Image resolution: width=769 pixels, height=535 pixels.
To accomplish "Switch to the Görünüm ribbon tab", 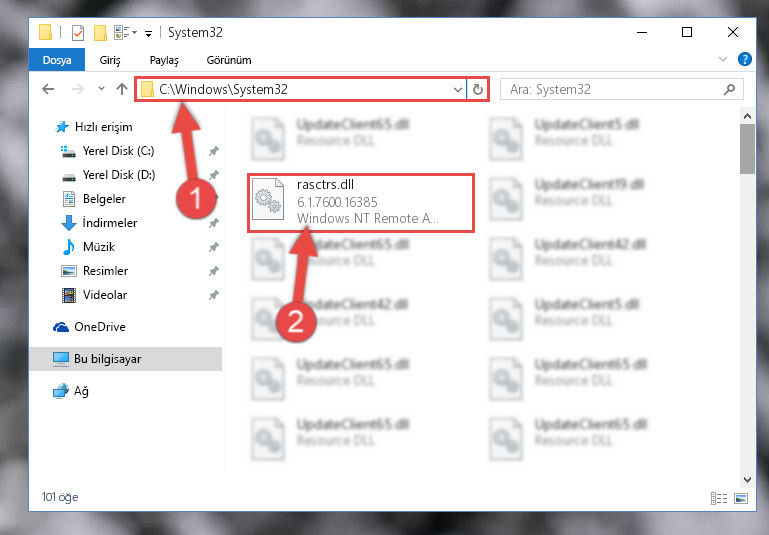I will click(x=229, y=60).
